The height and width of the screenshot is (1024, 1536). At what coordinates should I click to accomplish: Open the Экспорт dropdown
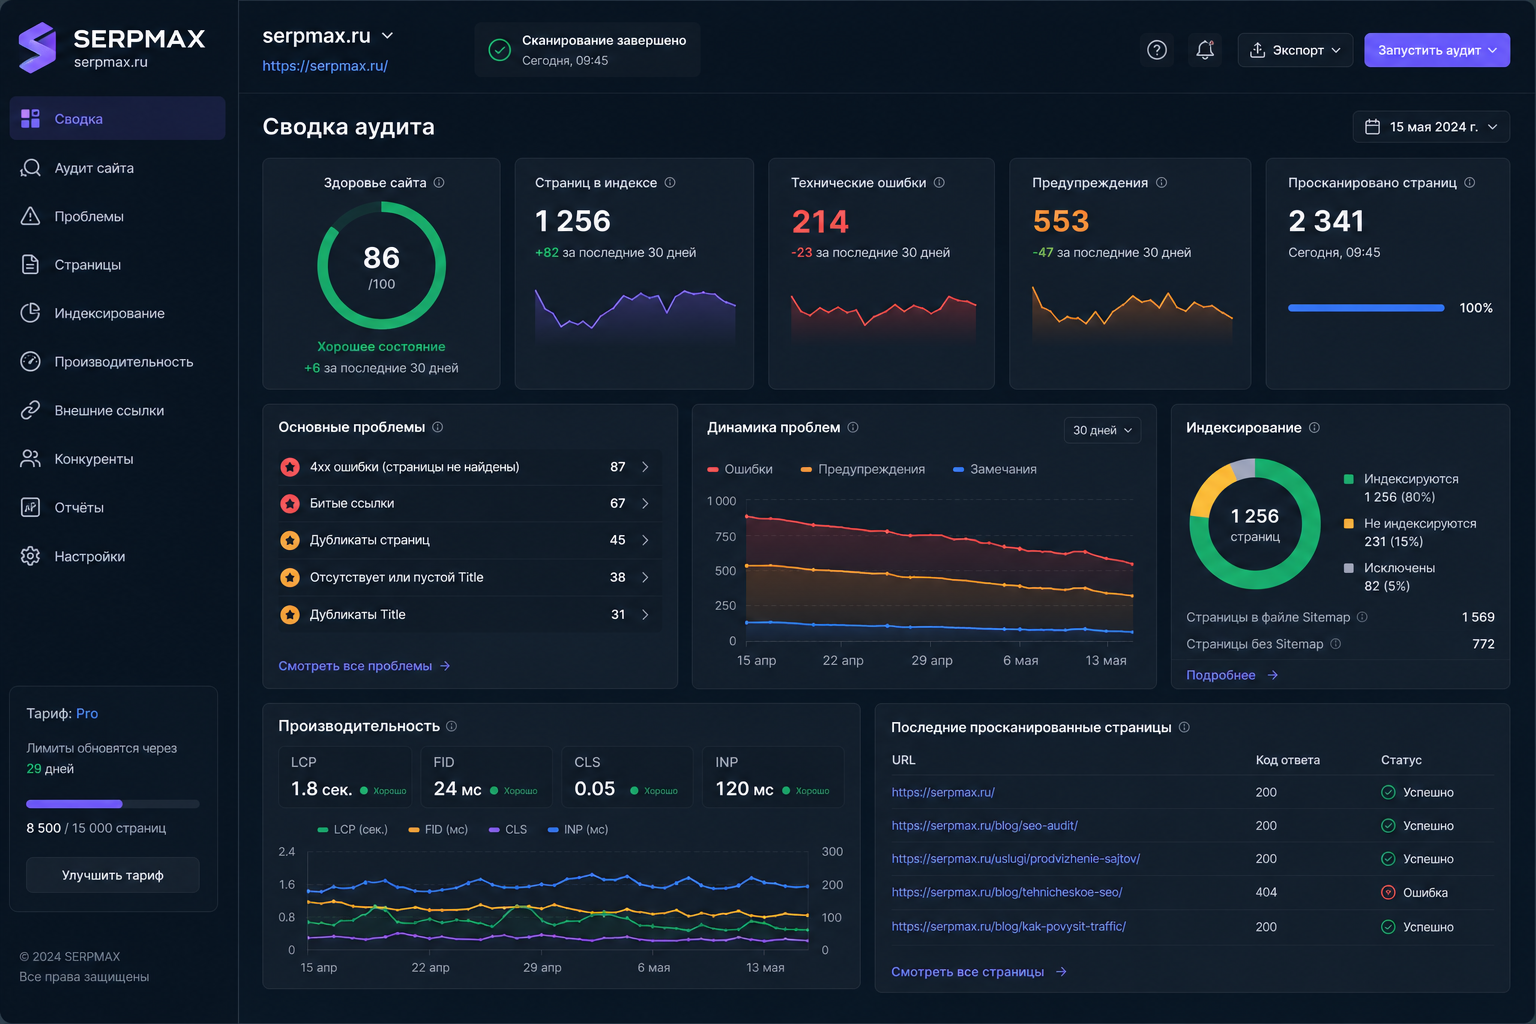1295,50
